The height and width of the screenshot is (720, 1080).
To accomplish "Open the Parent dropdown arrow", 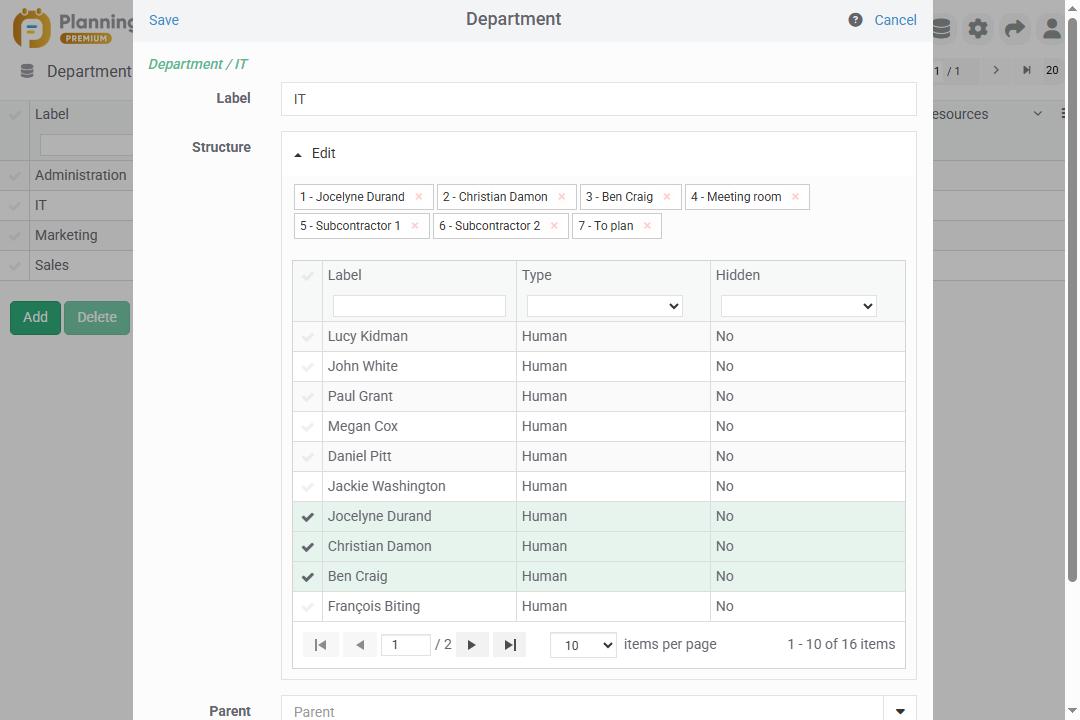I will 900,710.
